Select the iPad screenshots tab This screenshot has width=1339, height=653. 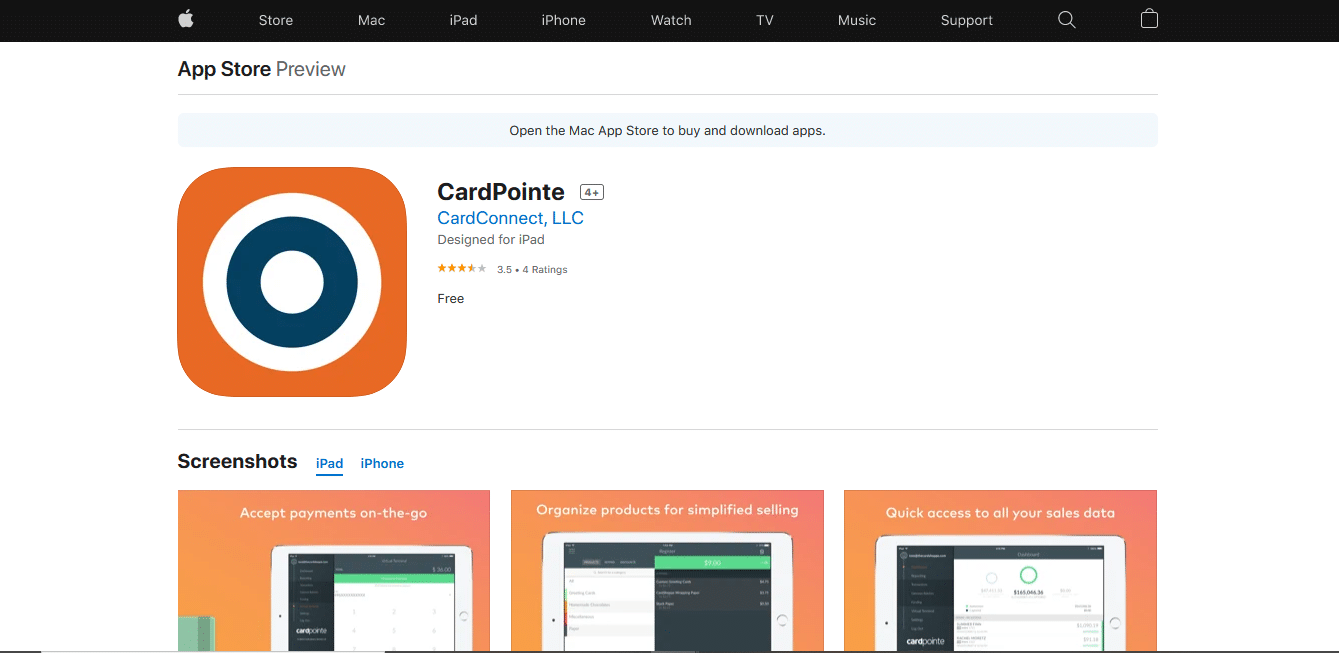pyautogui.click(x=329, y=463)
